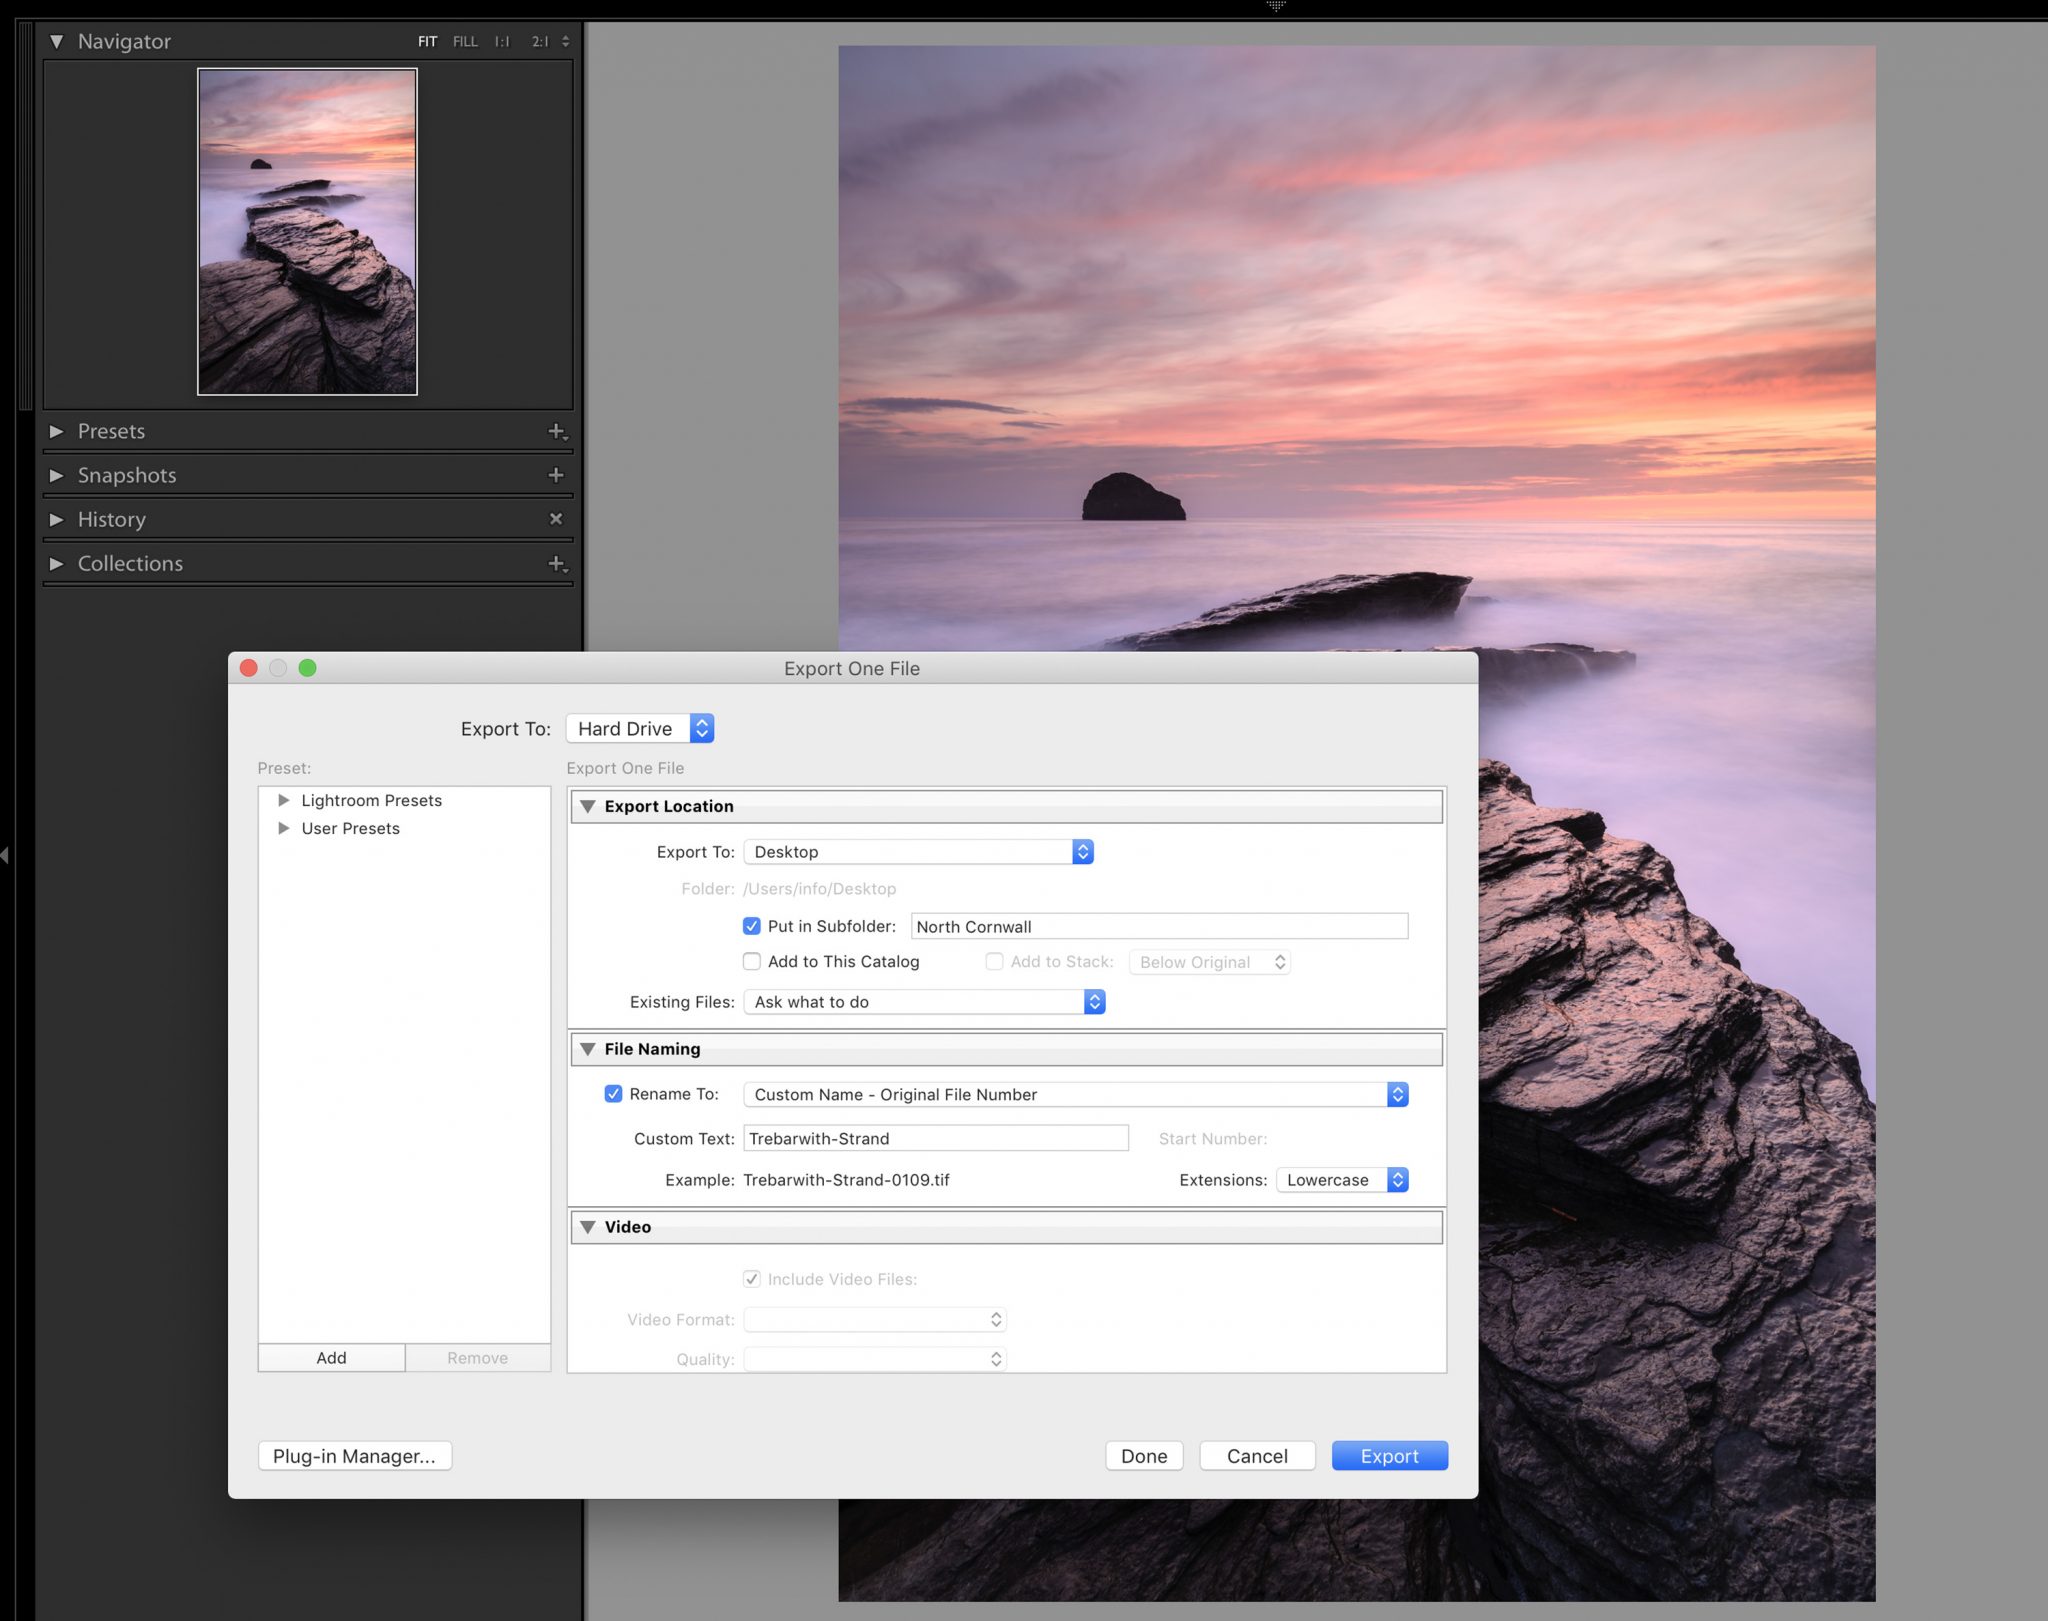This screenshot has height=1621, width=2048.
Task: Open the Existing Files dropdown
Action: point(1093,1001)
